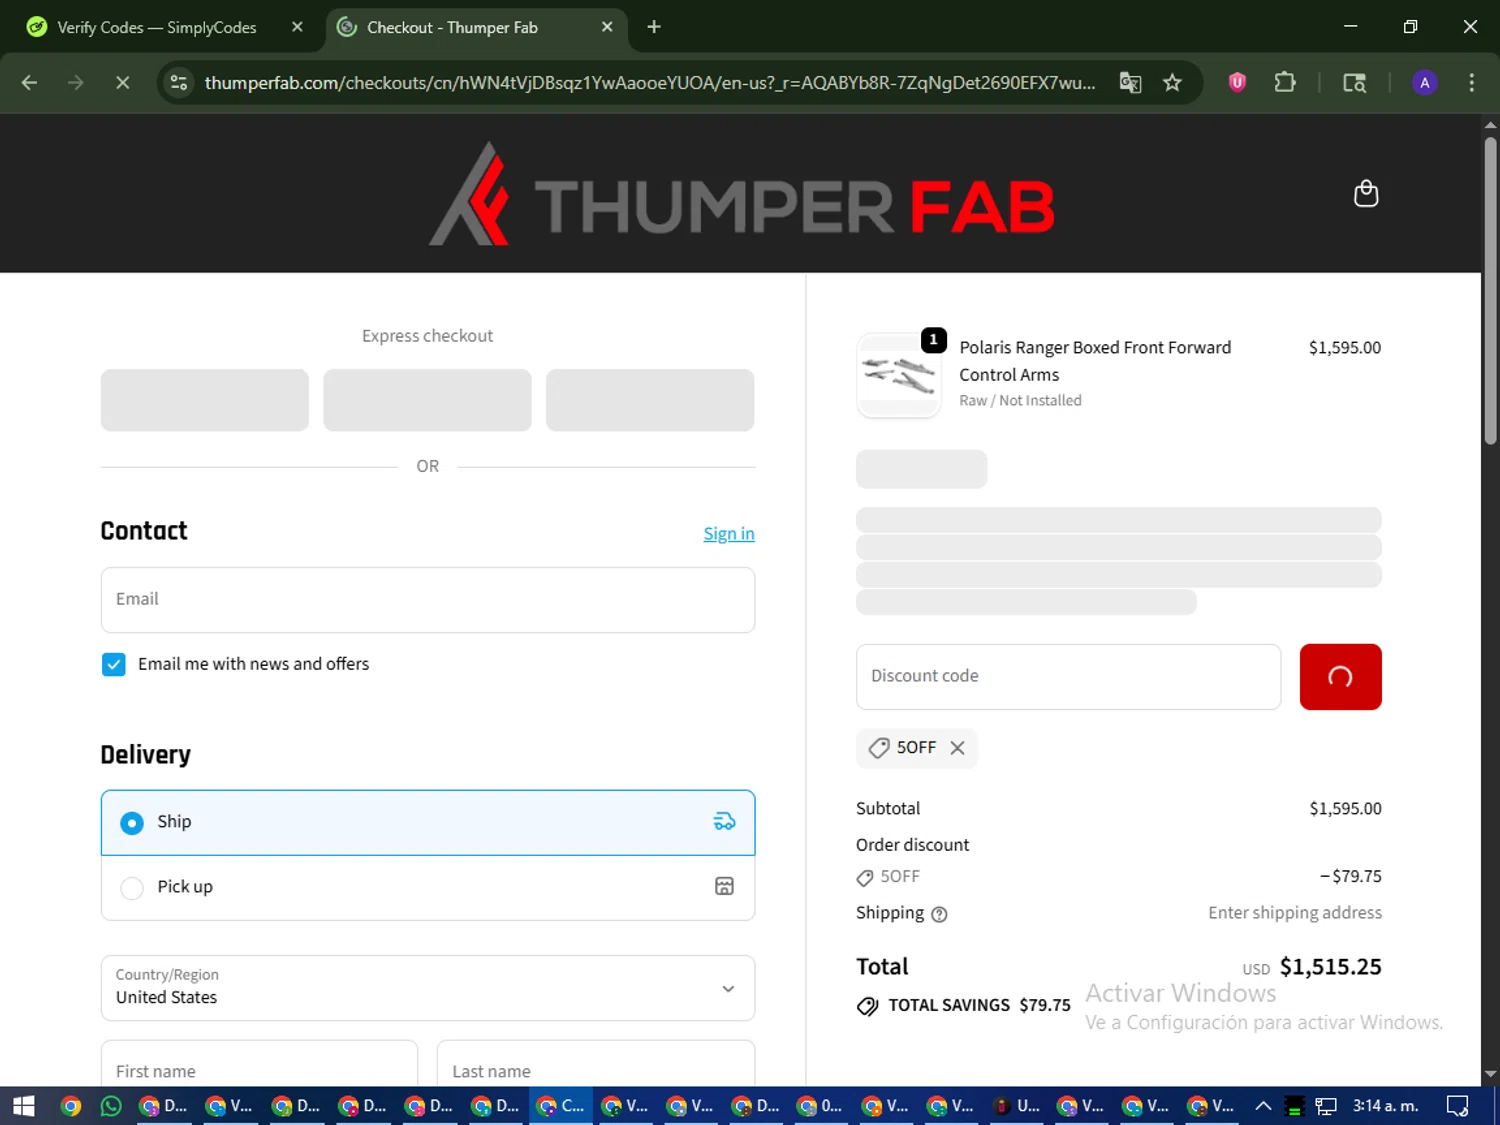
Task: Open the uBlock shield extension
Action: click(x=1237, y=83)
